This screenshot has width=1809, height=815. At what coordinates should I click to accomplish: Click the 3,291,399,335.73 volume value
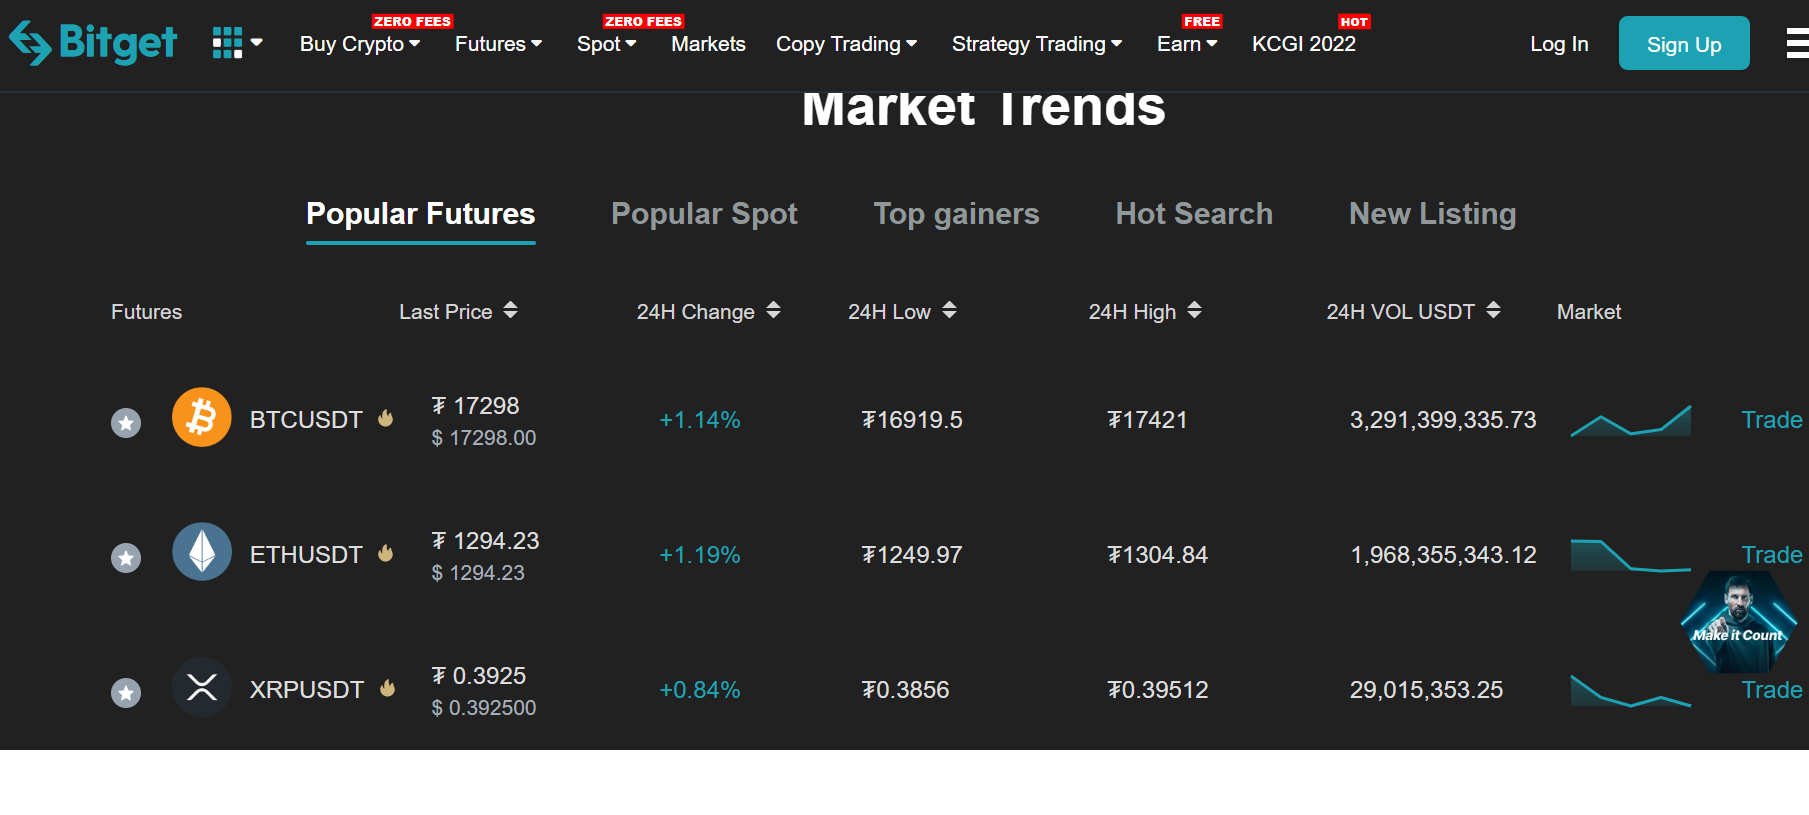pos(1443,420)
